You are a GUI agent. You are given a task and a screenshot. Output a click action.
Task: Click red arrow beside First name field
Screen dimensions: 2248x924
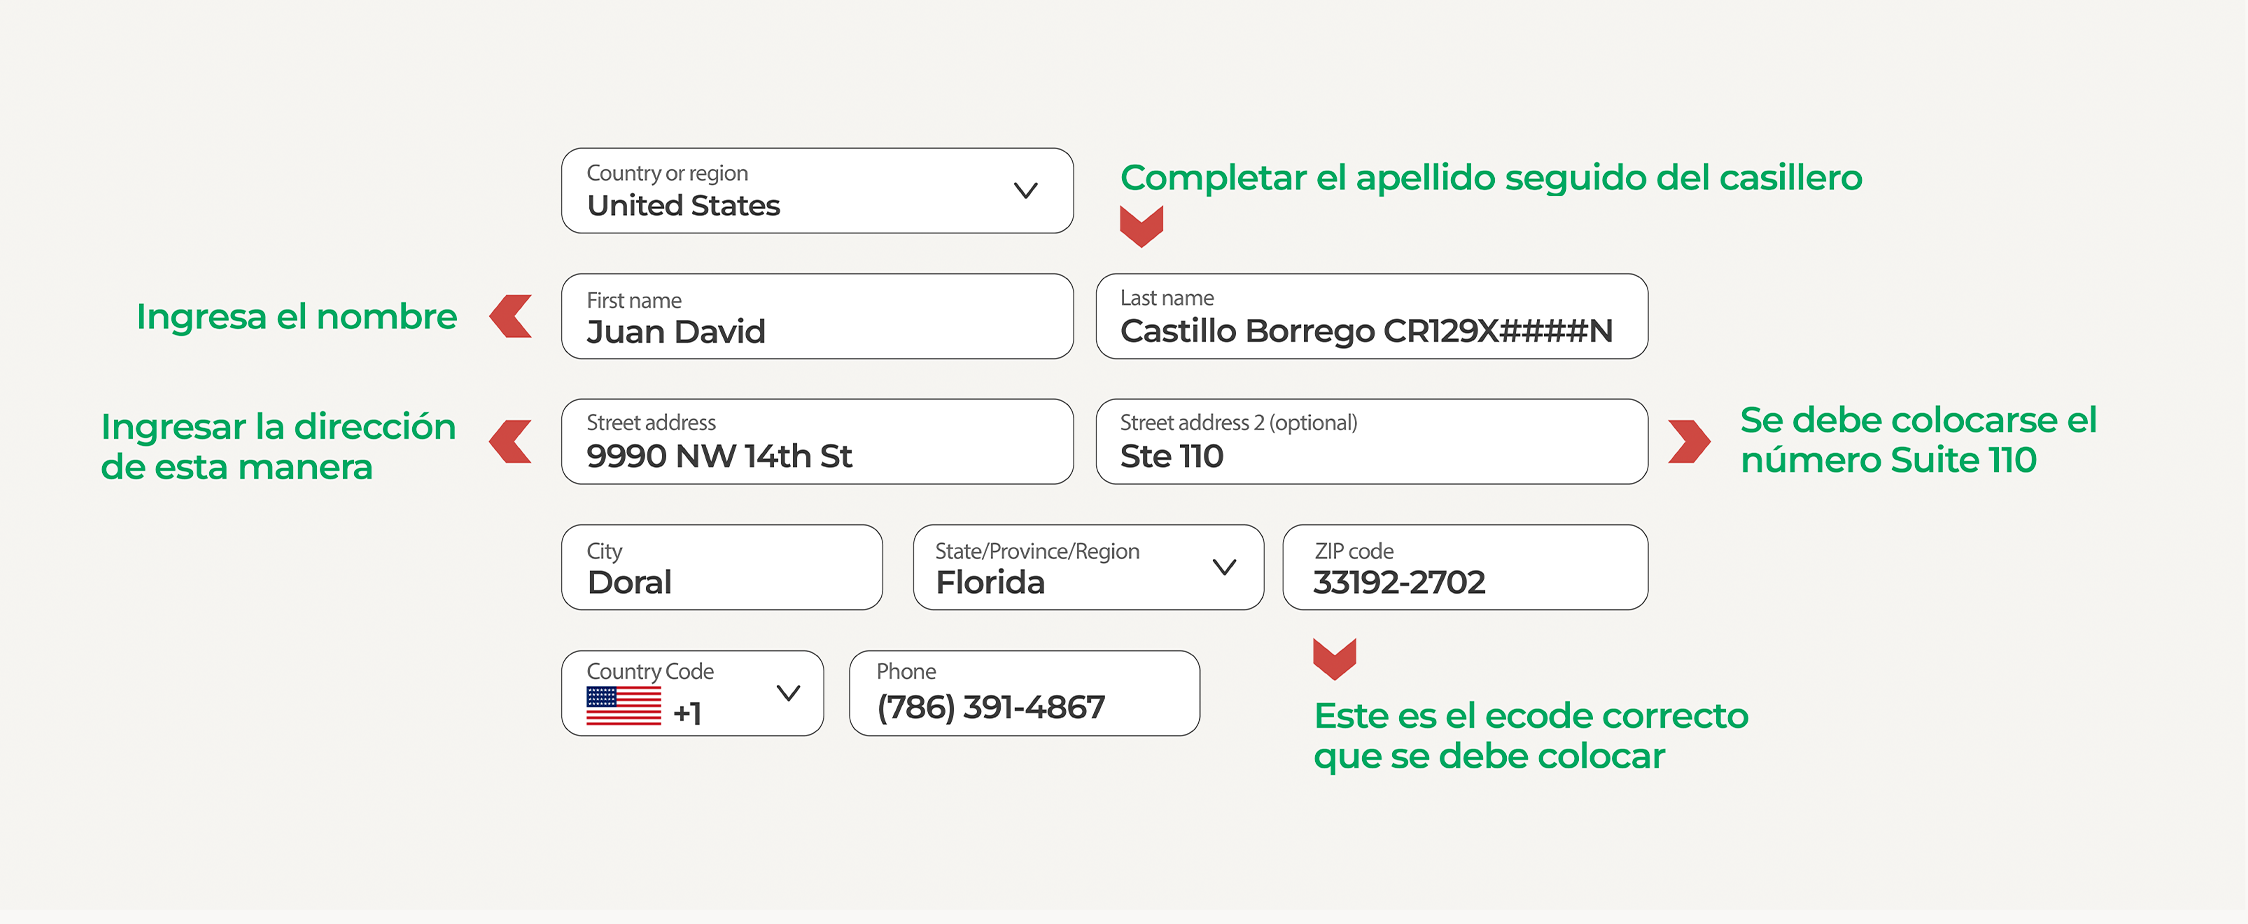click(x=511, y=316)
